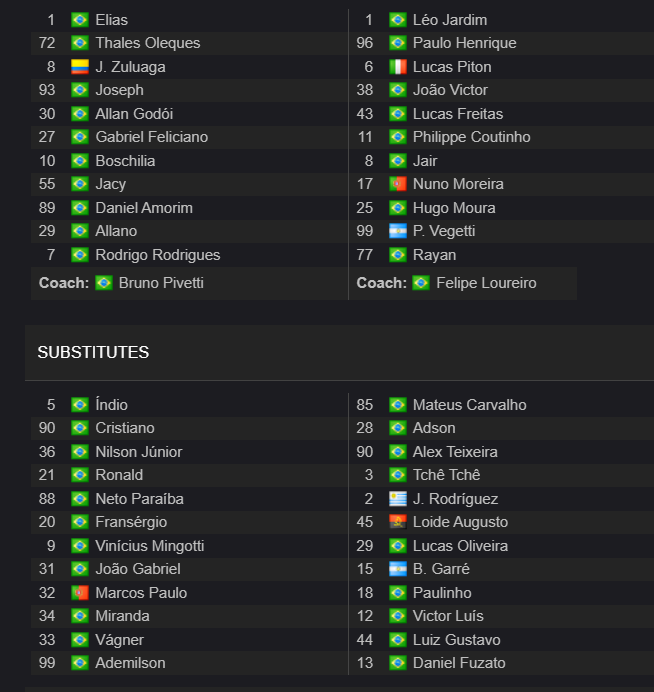Open substitute Tchê Tchê's profile
Image resolution: width=654 pixels, height=692 pixels.
(446, 475)
